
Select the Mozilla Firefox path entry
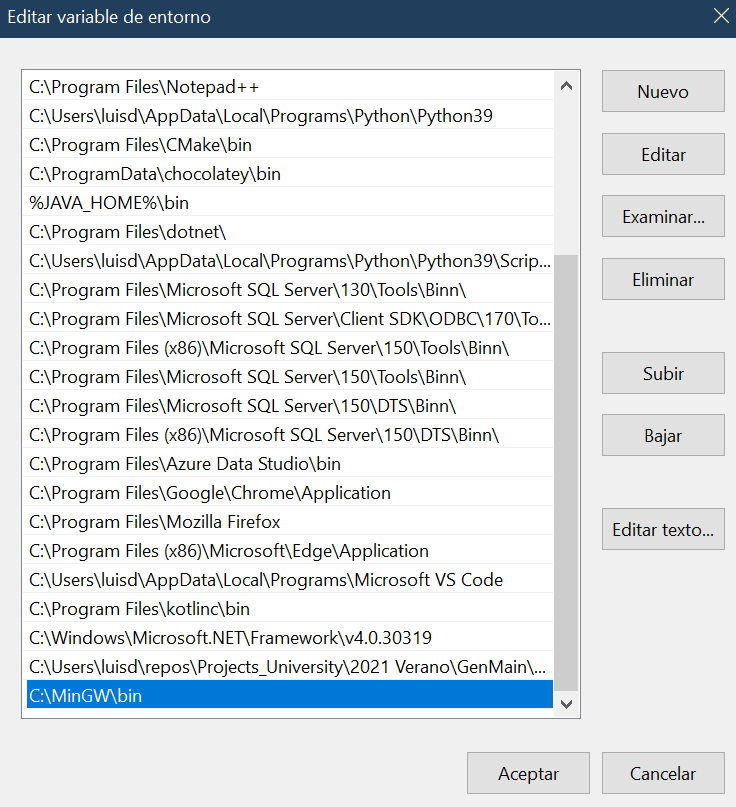(x=290, y=522)
